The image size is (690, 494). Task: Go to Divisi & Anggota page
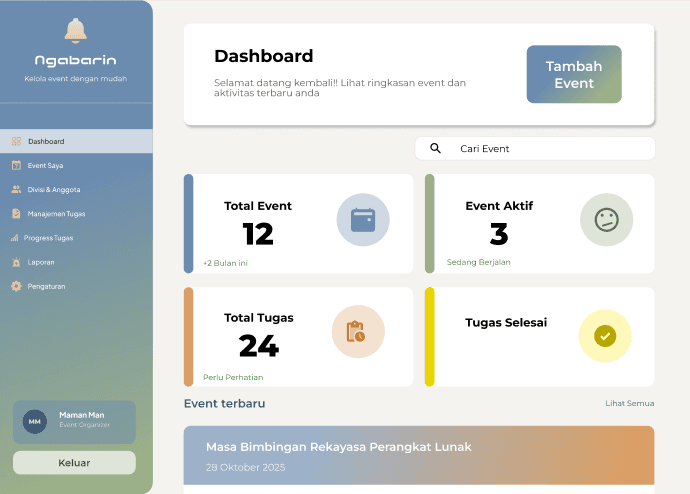point(76,190)
